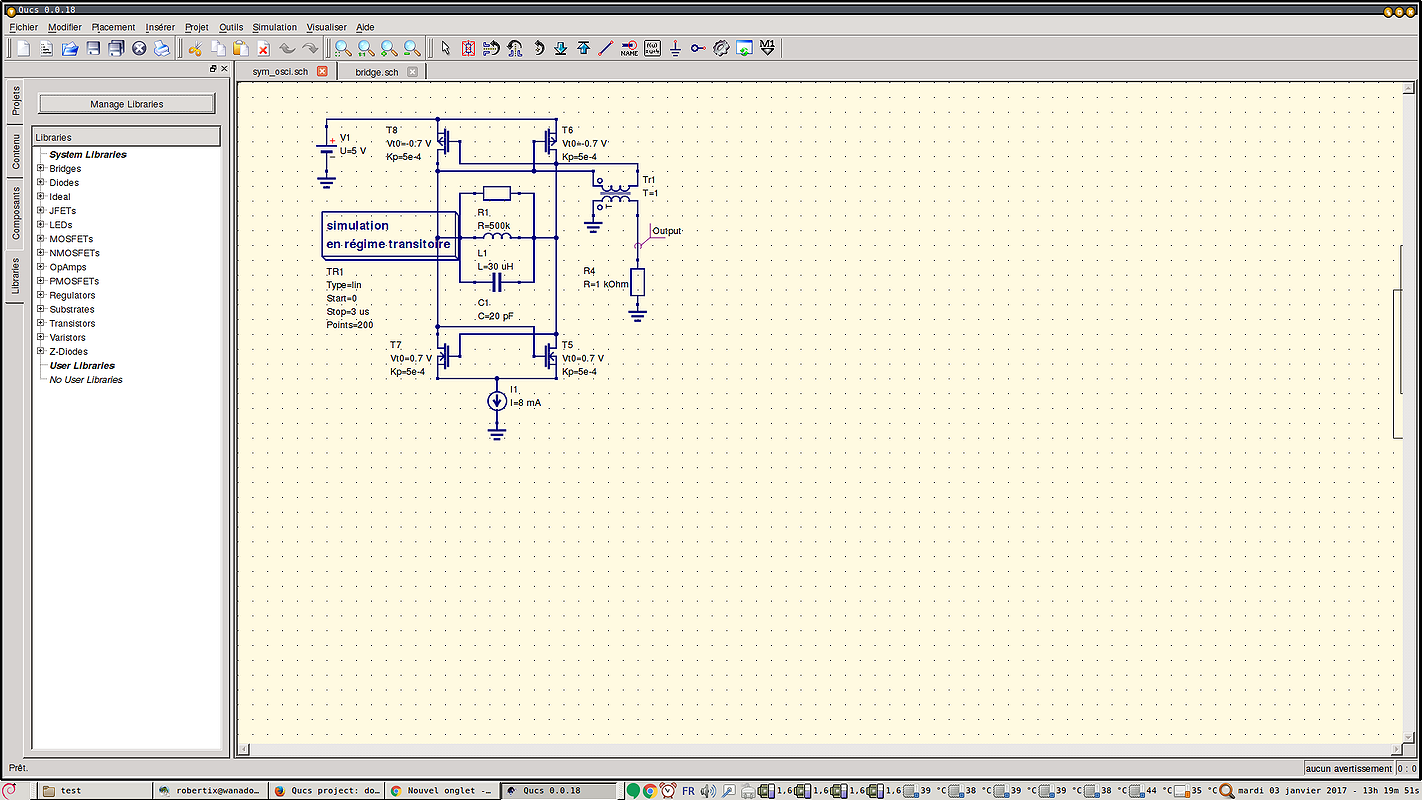Insert port tool

tap(698, 48)
